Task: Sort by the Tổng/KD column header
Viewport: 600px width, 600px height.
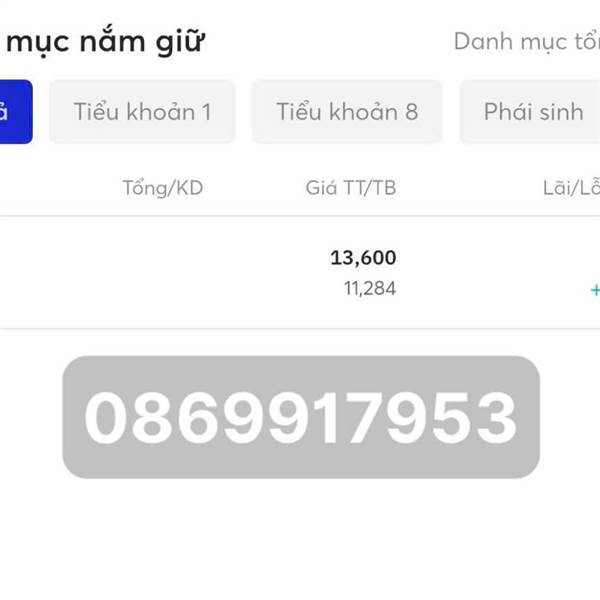Action: click(163, 188)
